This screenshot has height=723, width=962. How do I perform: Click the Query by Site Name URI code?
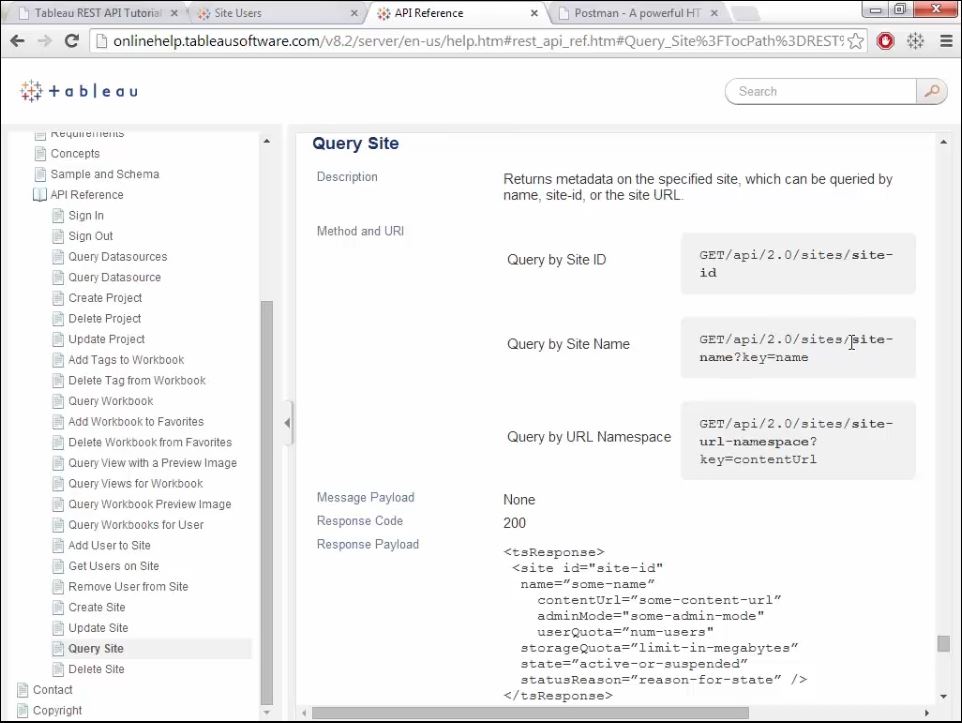[796, 348]
